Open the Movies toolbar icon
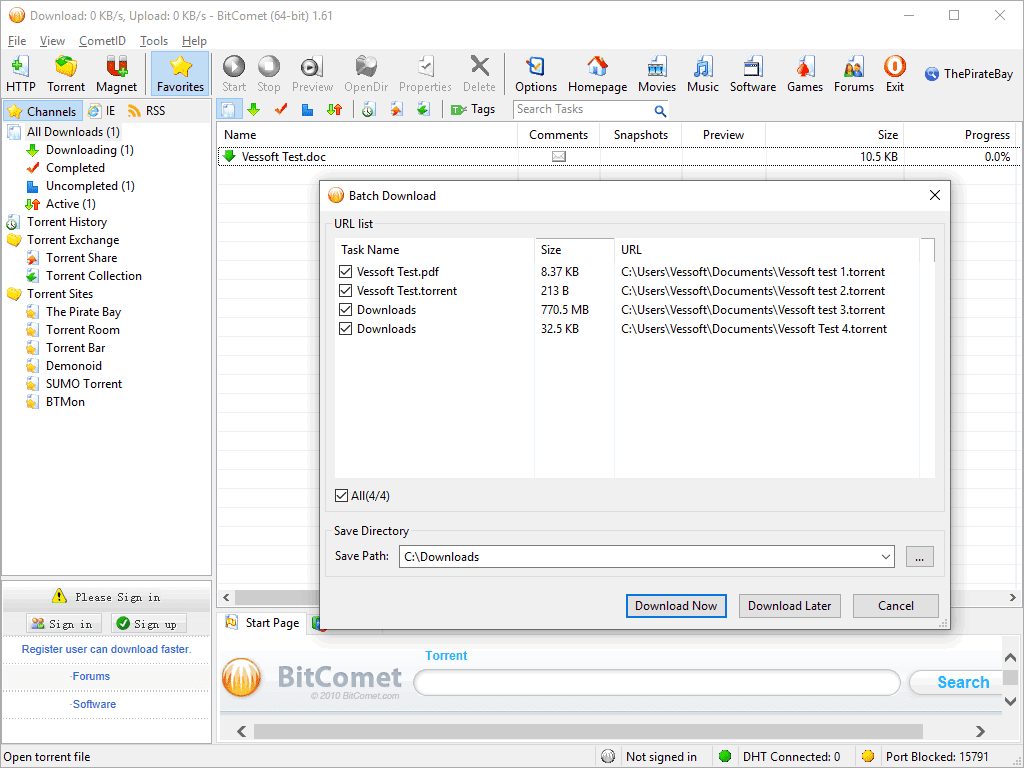Image resolution: width=1024 pixels, height=768 pixels. 656,74
